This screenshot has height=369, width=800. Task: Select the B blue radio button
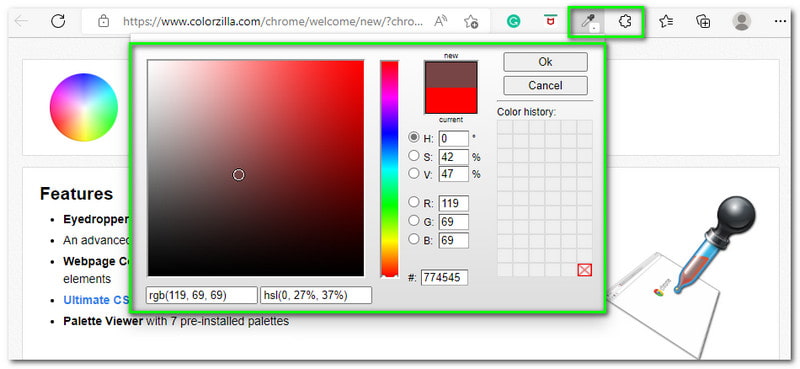pos(414,239)
